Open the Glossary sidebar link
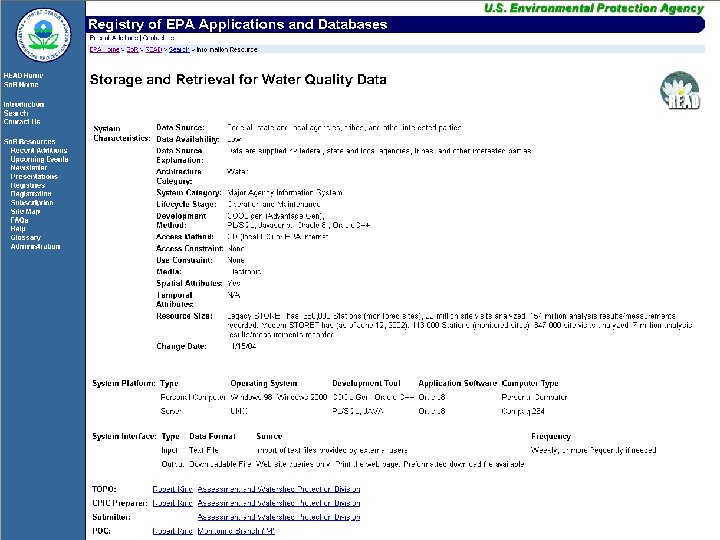720x540 pixels. point(26,237)
